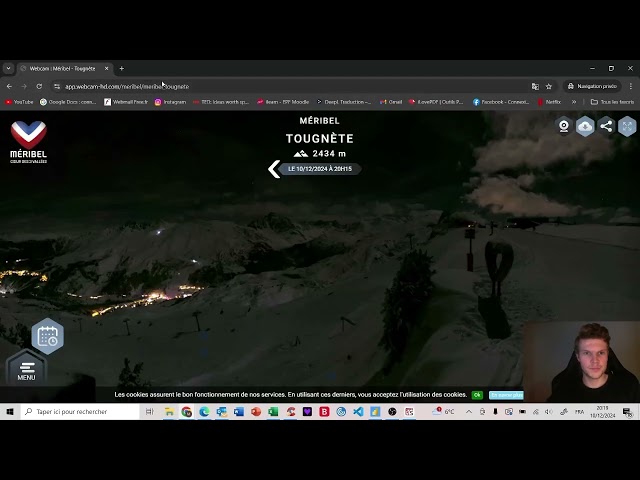Open the weather widget showing 6°C

pyautogui.click(x=444, y=411)
